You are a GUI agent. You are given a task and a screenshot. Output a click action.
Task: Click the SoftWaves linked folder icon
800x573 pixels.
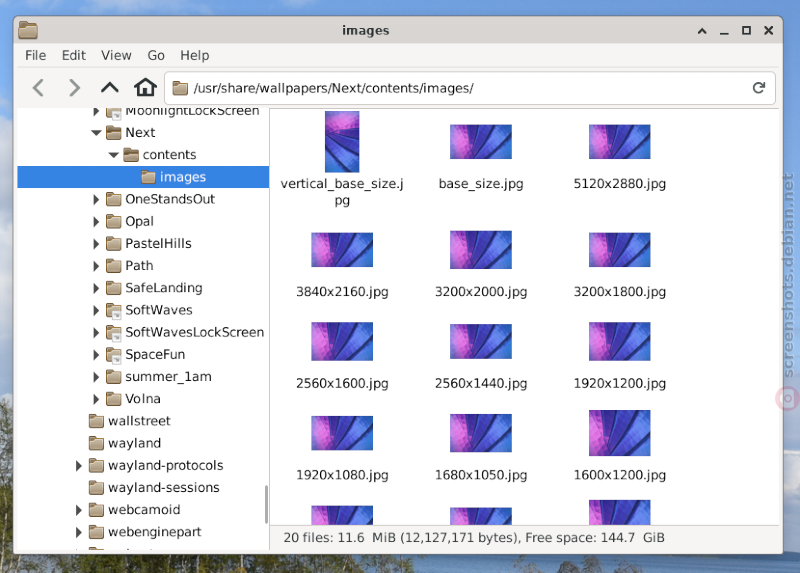(113, 310)
